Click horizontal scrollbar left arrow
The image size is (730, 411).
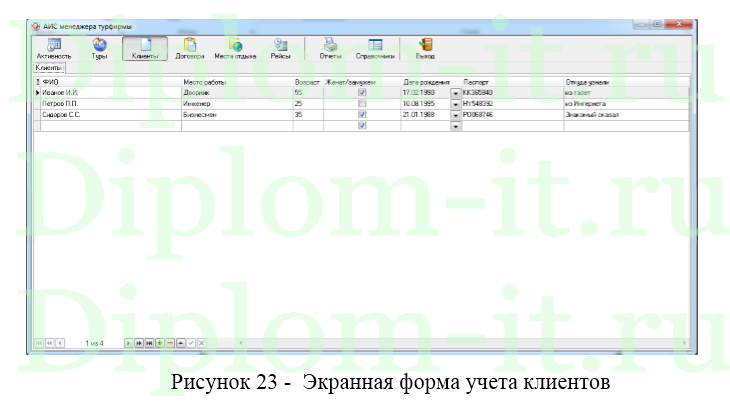tap(241, 343)
